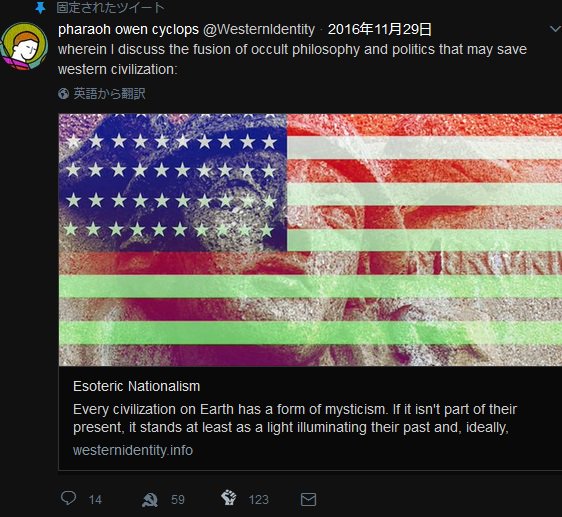The height and width of the screenshot is (517, 562).
Task: Expand the tweet options chevron menu
Action: (x=556, y=29)
